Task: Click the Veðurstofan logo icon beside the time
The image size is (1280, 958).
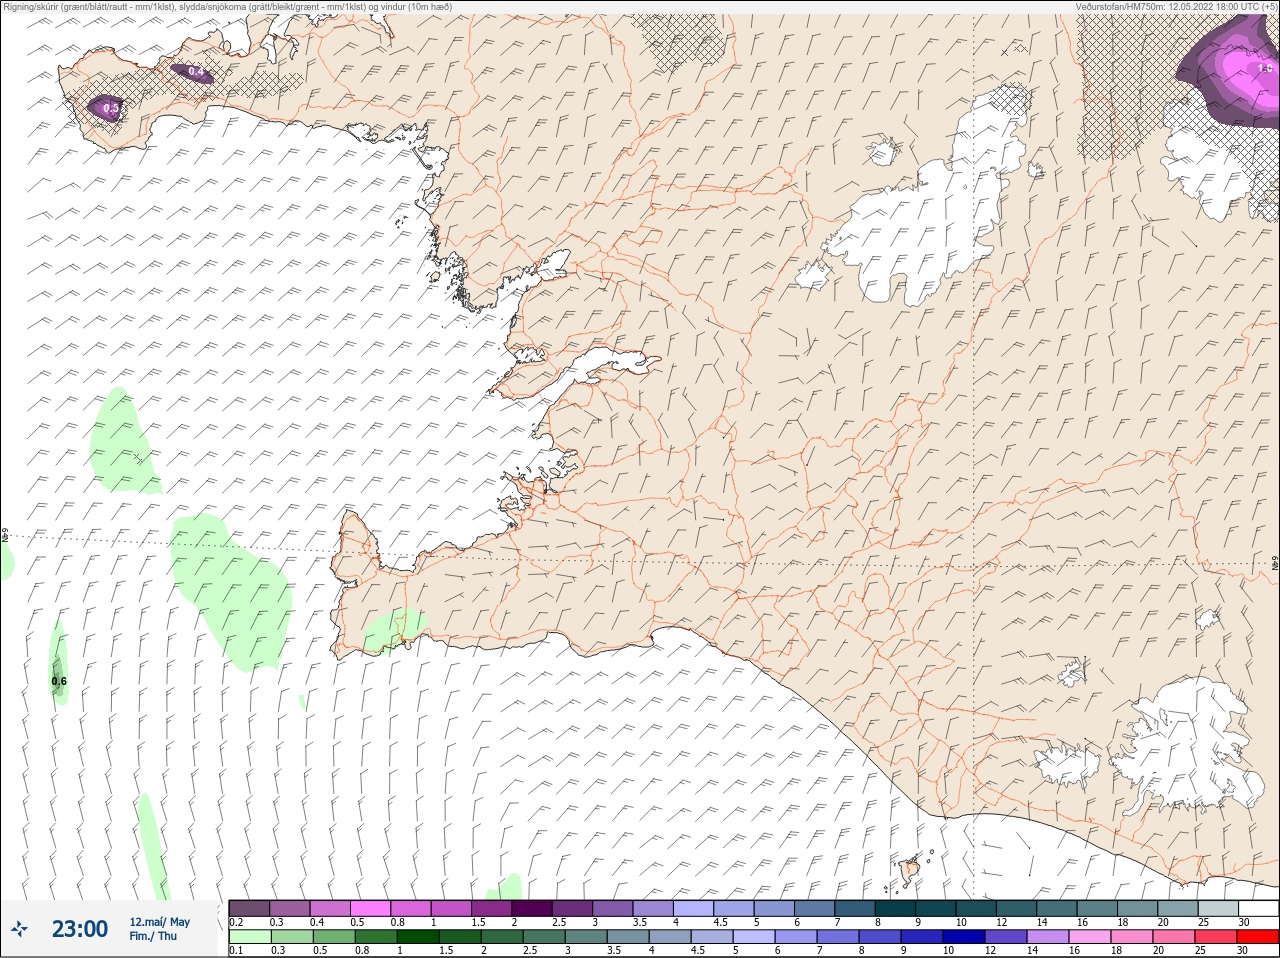Action: pos(20,929)
